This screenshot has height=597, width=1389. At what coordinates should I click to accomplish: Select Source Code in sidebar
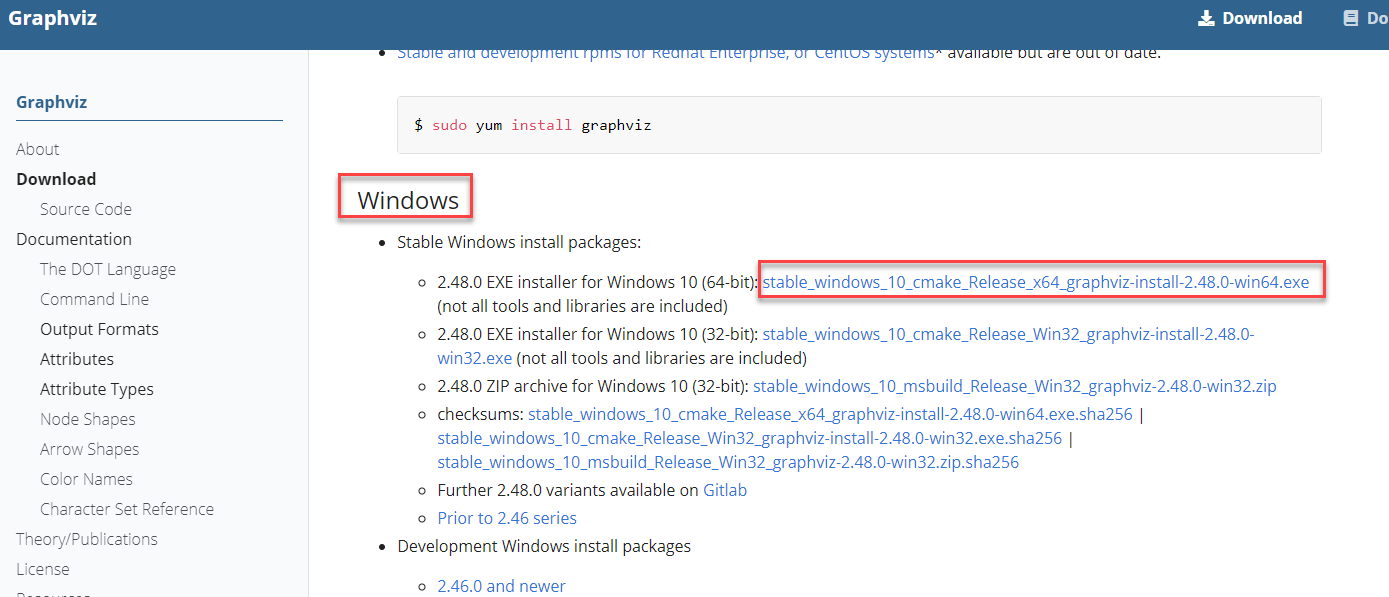coord(86,209)
